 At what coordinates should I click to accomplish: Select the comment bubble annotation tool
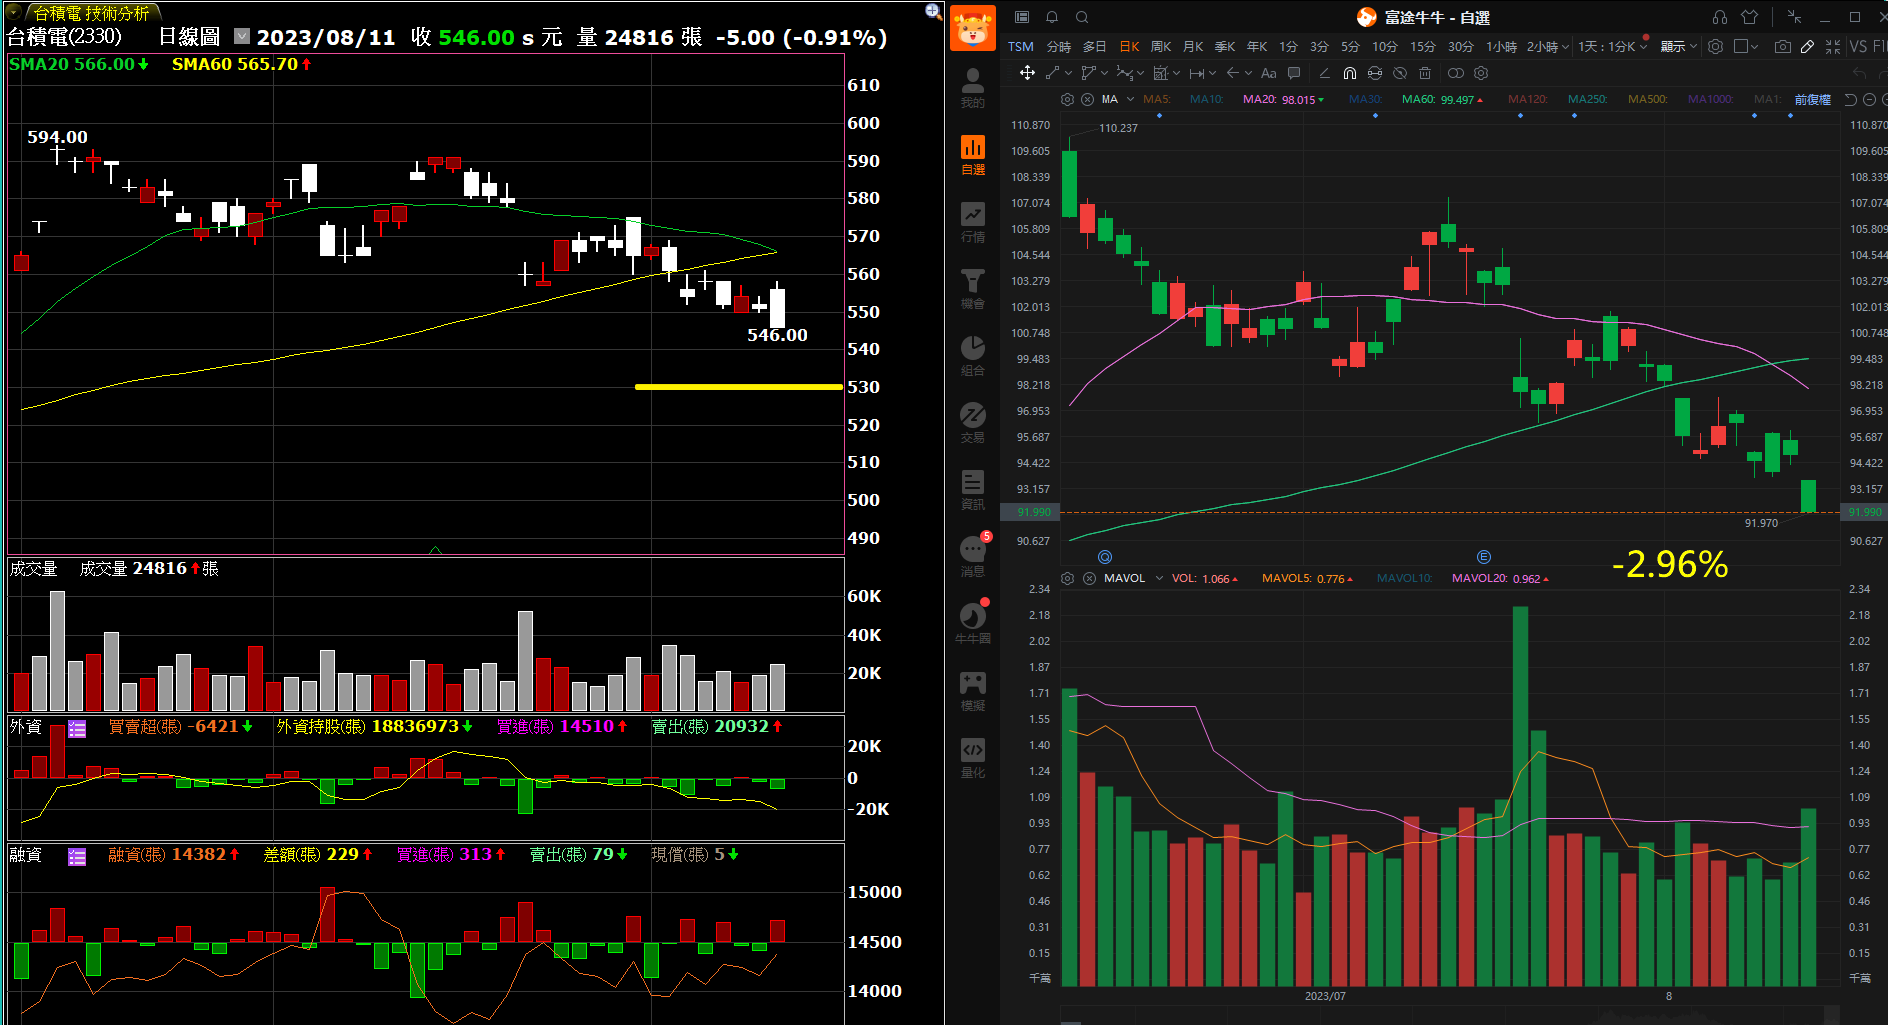coord(1294,73)
